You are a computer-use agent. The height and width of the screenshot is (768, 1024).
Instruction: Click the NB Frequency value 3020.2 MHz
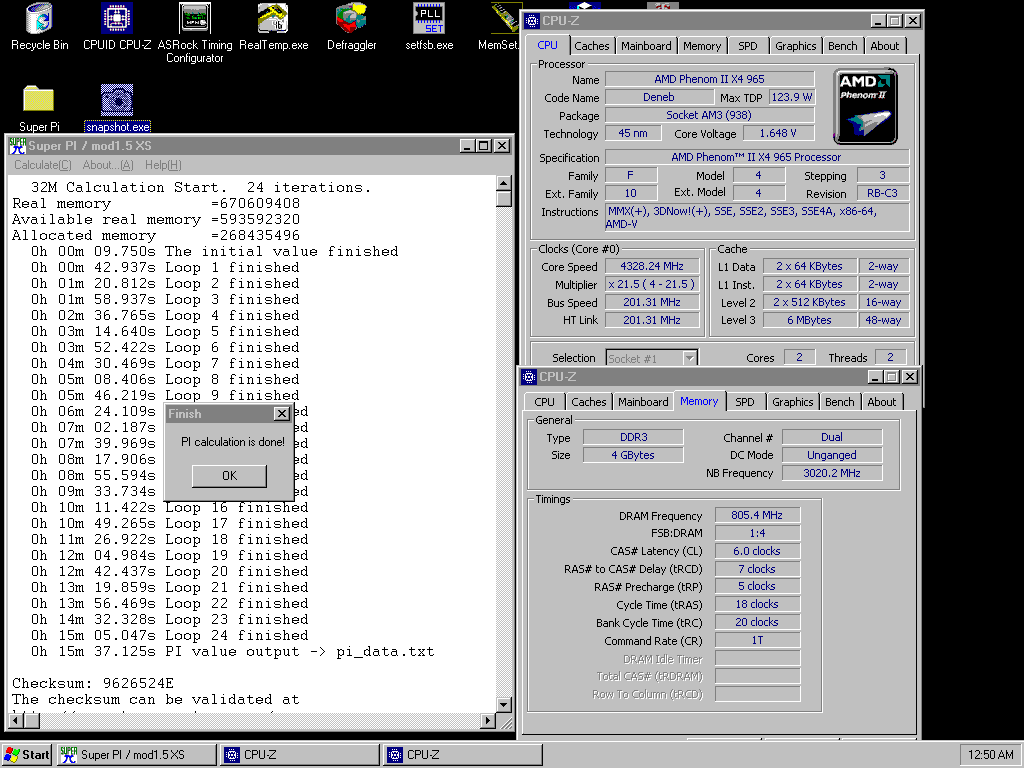831,473
